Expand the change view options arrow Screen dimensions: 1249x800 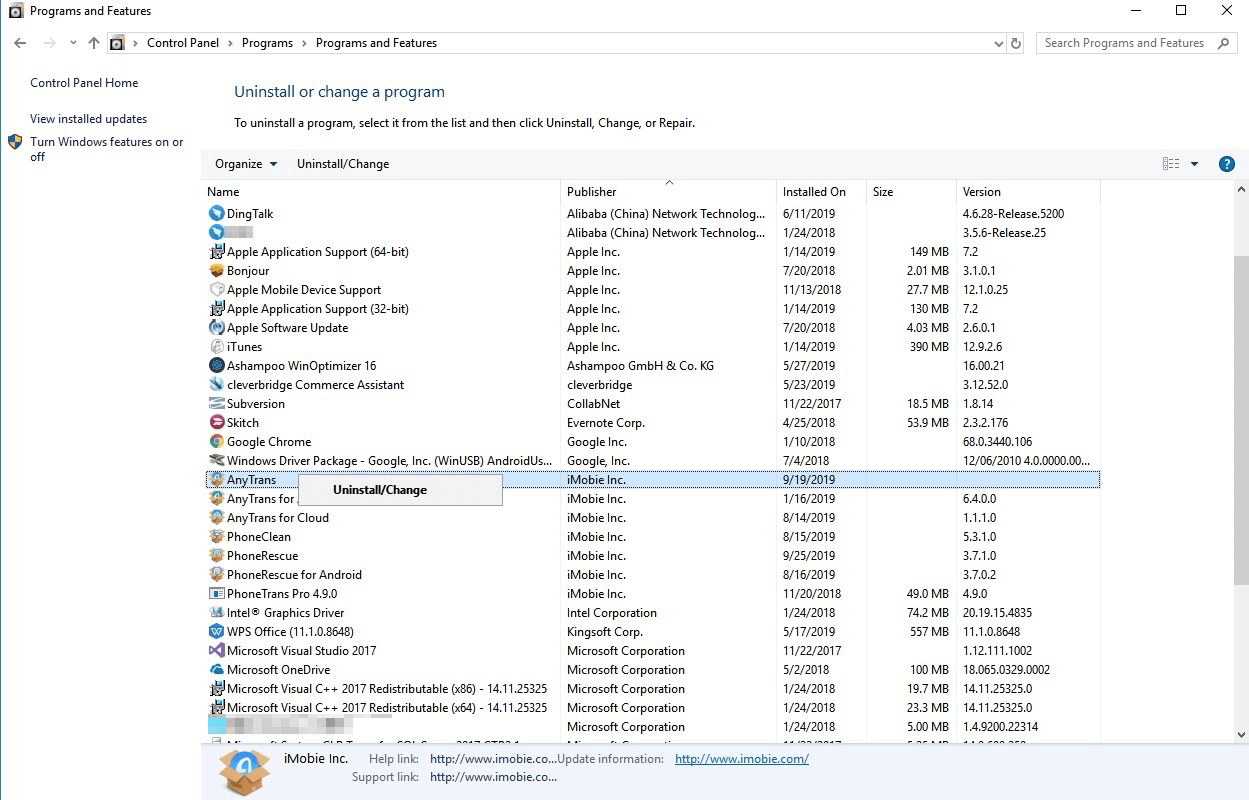pyautogui.click(x=1194, y=164)
